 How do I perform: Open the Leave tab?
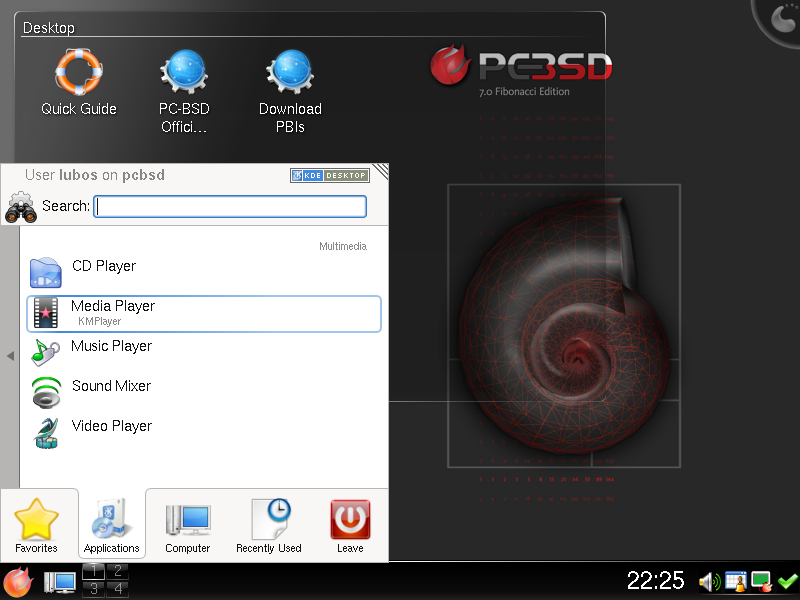coord(350,526)
